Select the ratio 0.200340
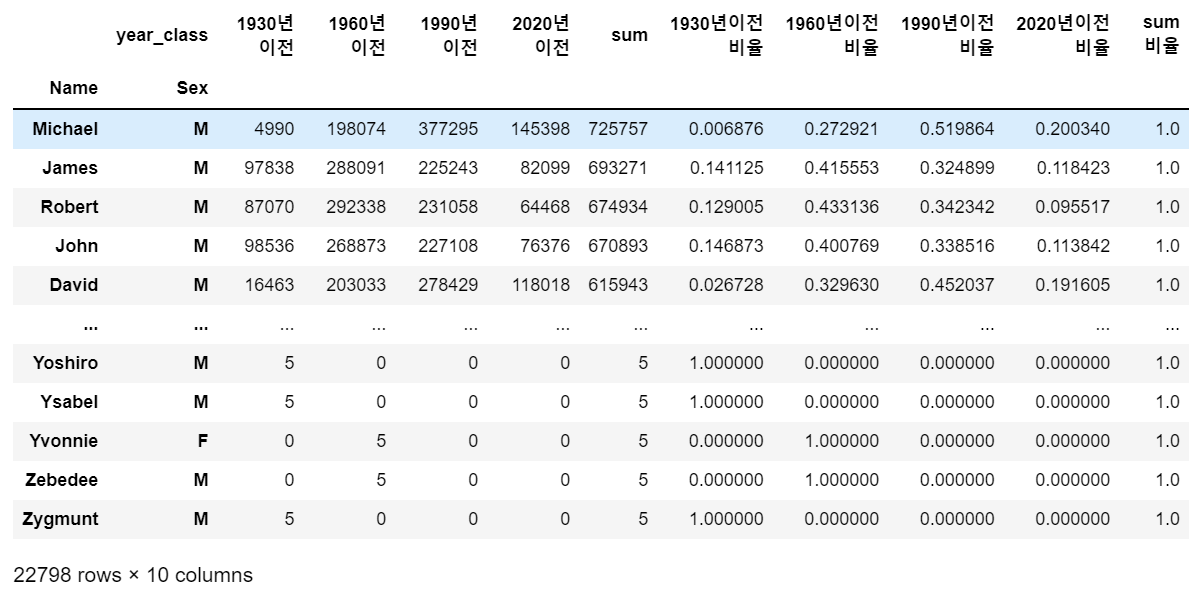This screenshot has height=589, width=1200. click(x=1073, y=129)
